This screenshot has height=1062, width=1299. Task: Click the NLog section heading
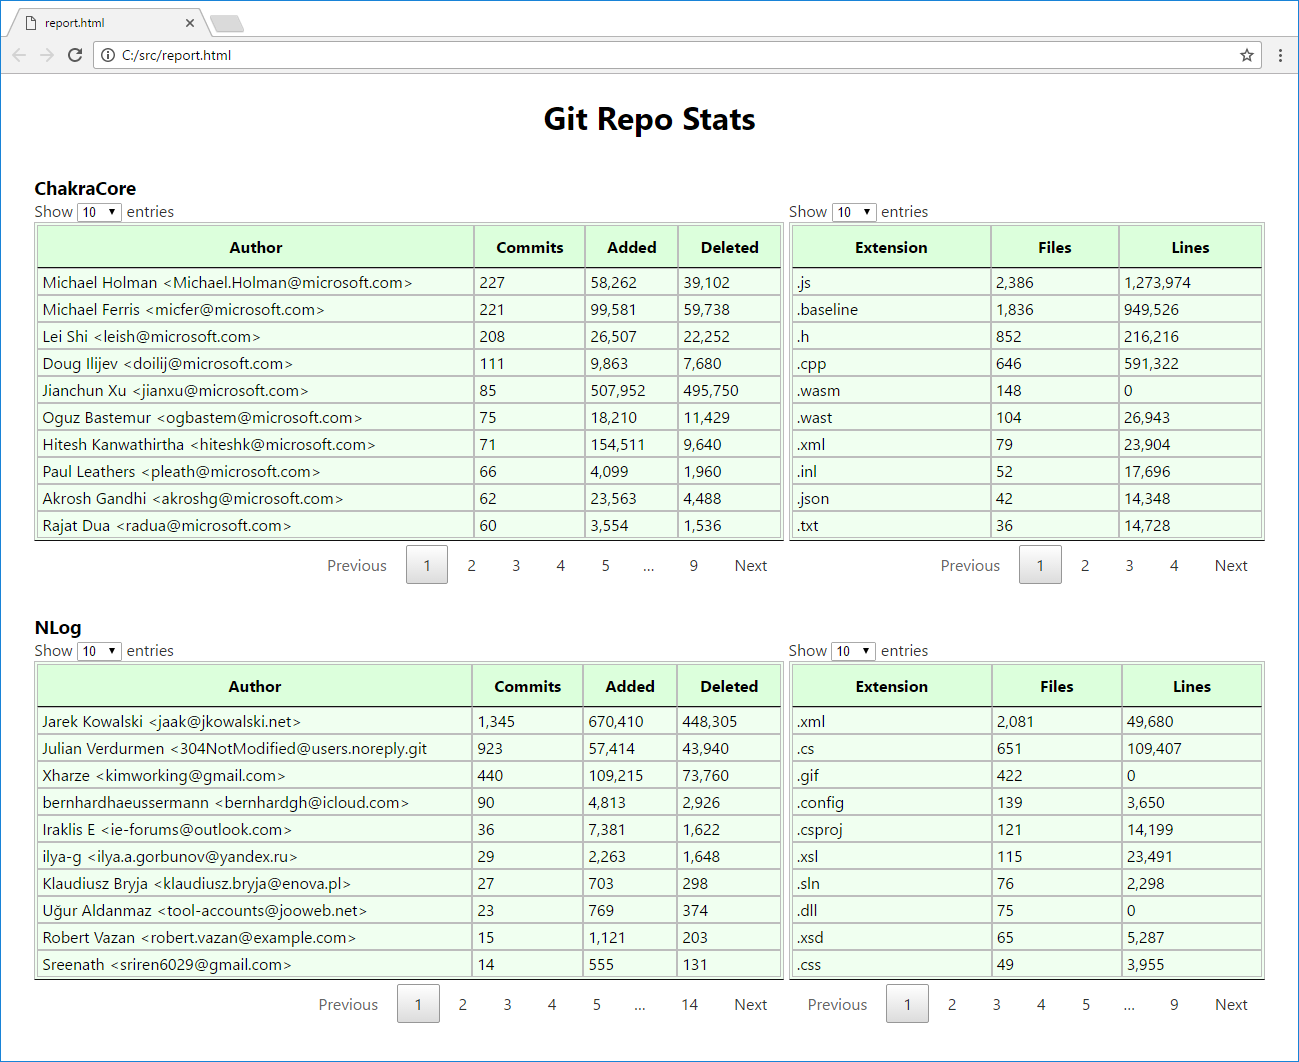click(x=58, y=627)
